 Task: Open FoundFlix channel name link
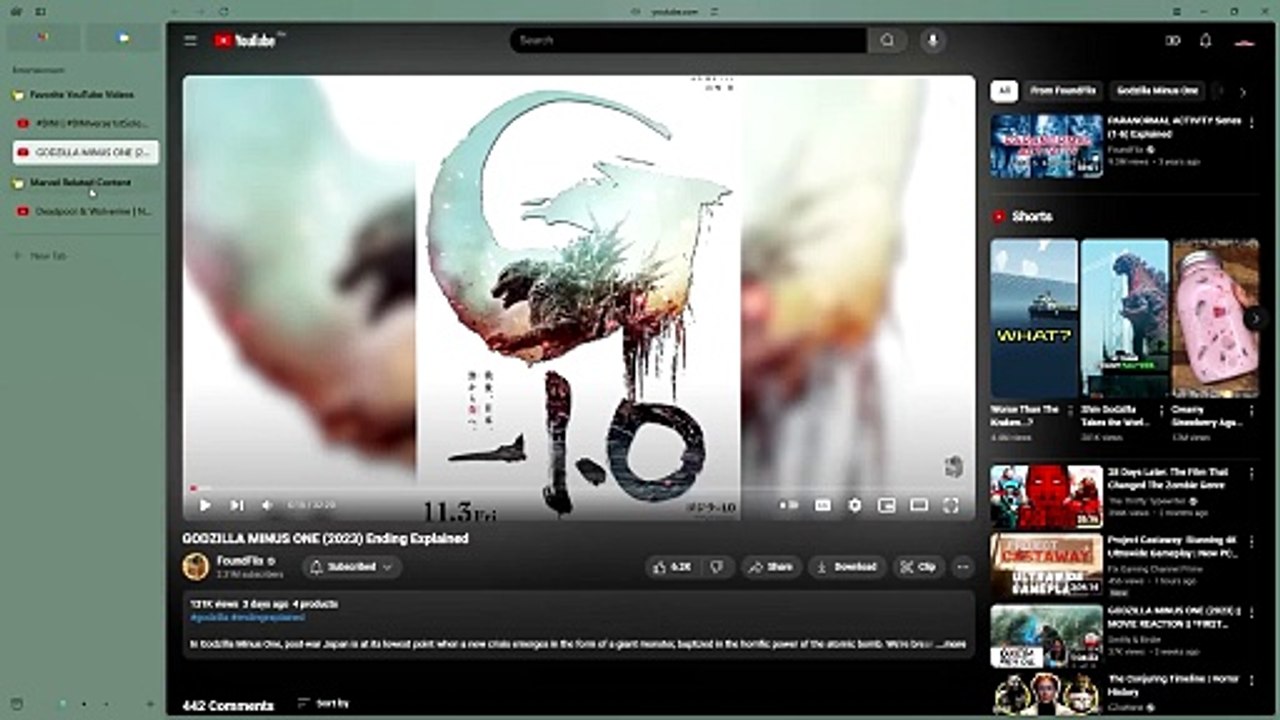(240, 561)
